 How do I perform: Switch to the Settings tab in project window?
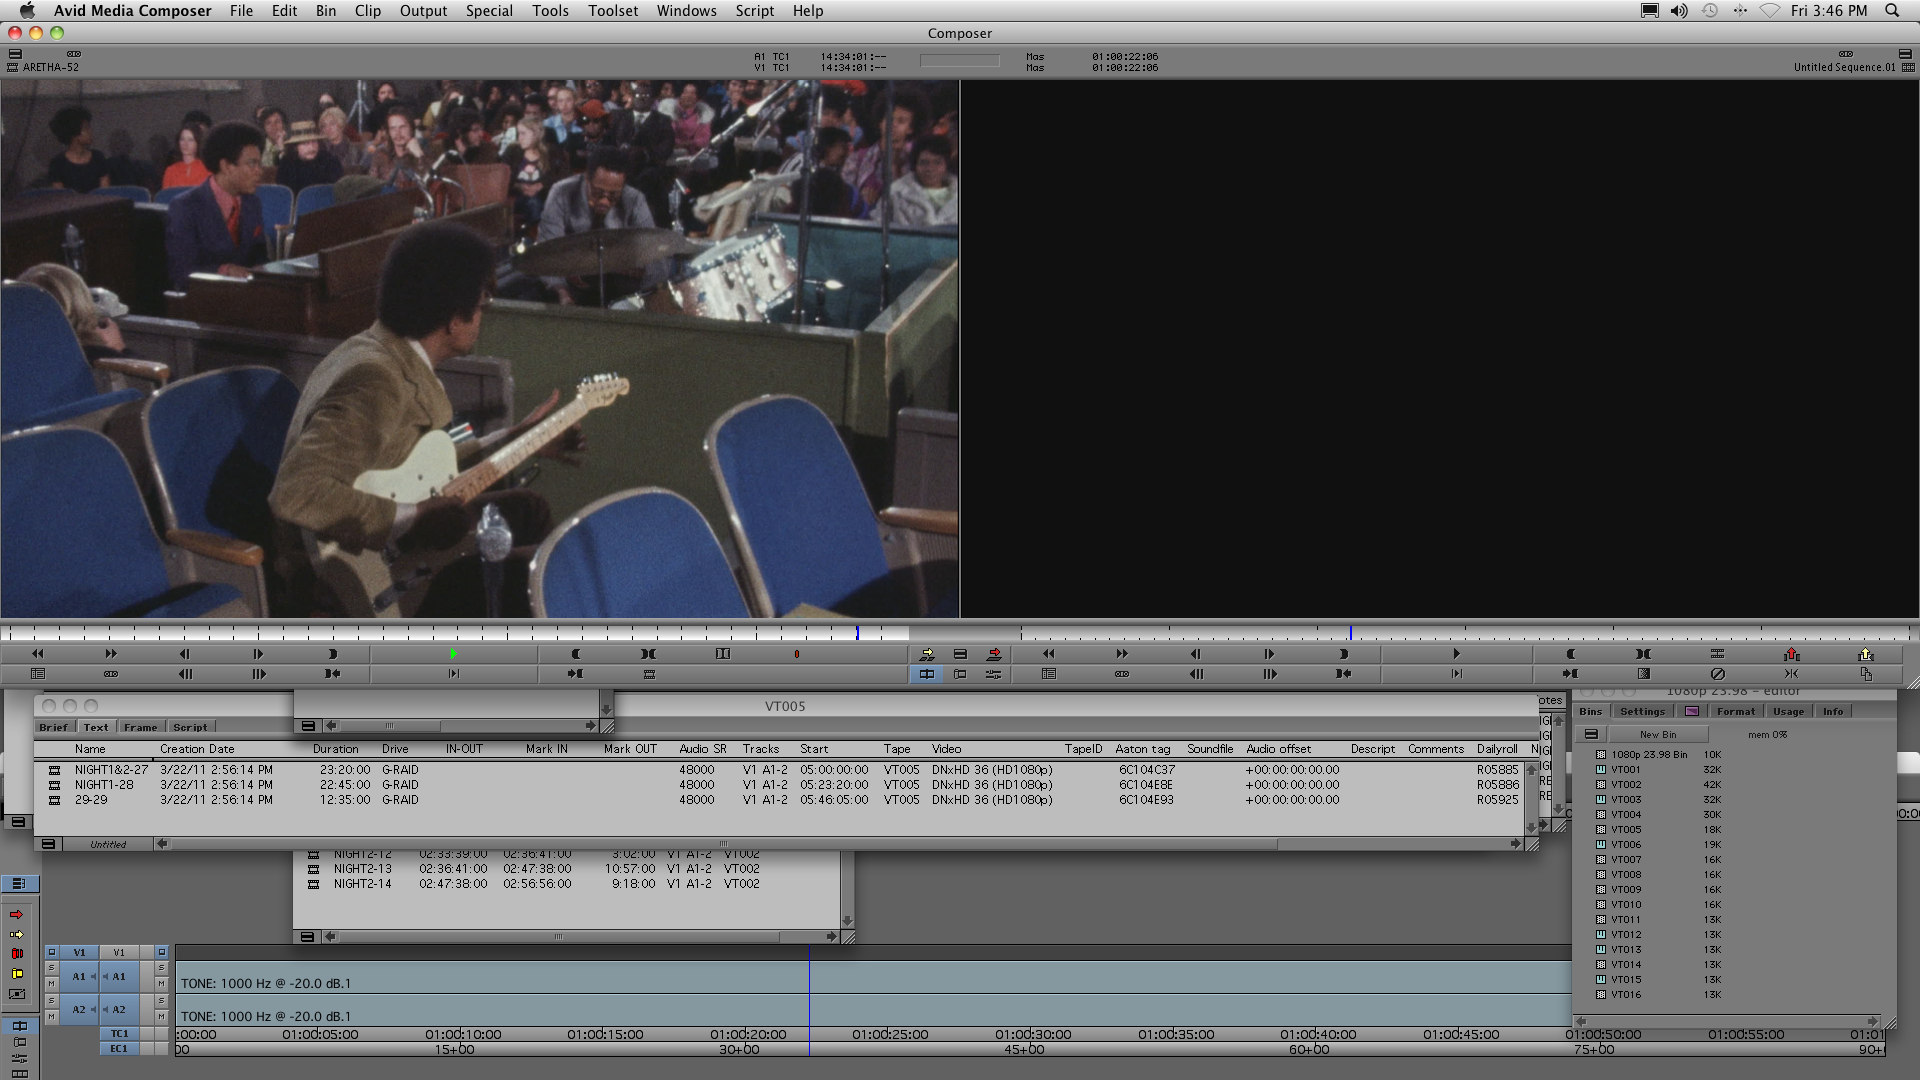click(1642, 711)
